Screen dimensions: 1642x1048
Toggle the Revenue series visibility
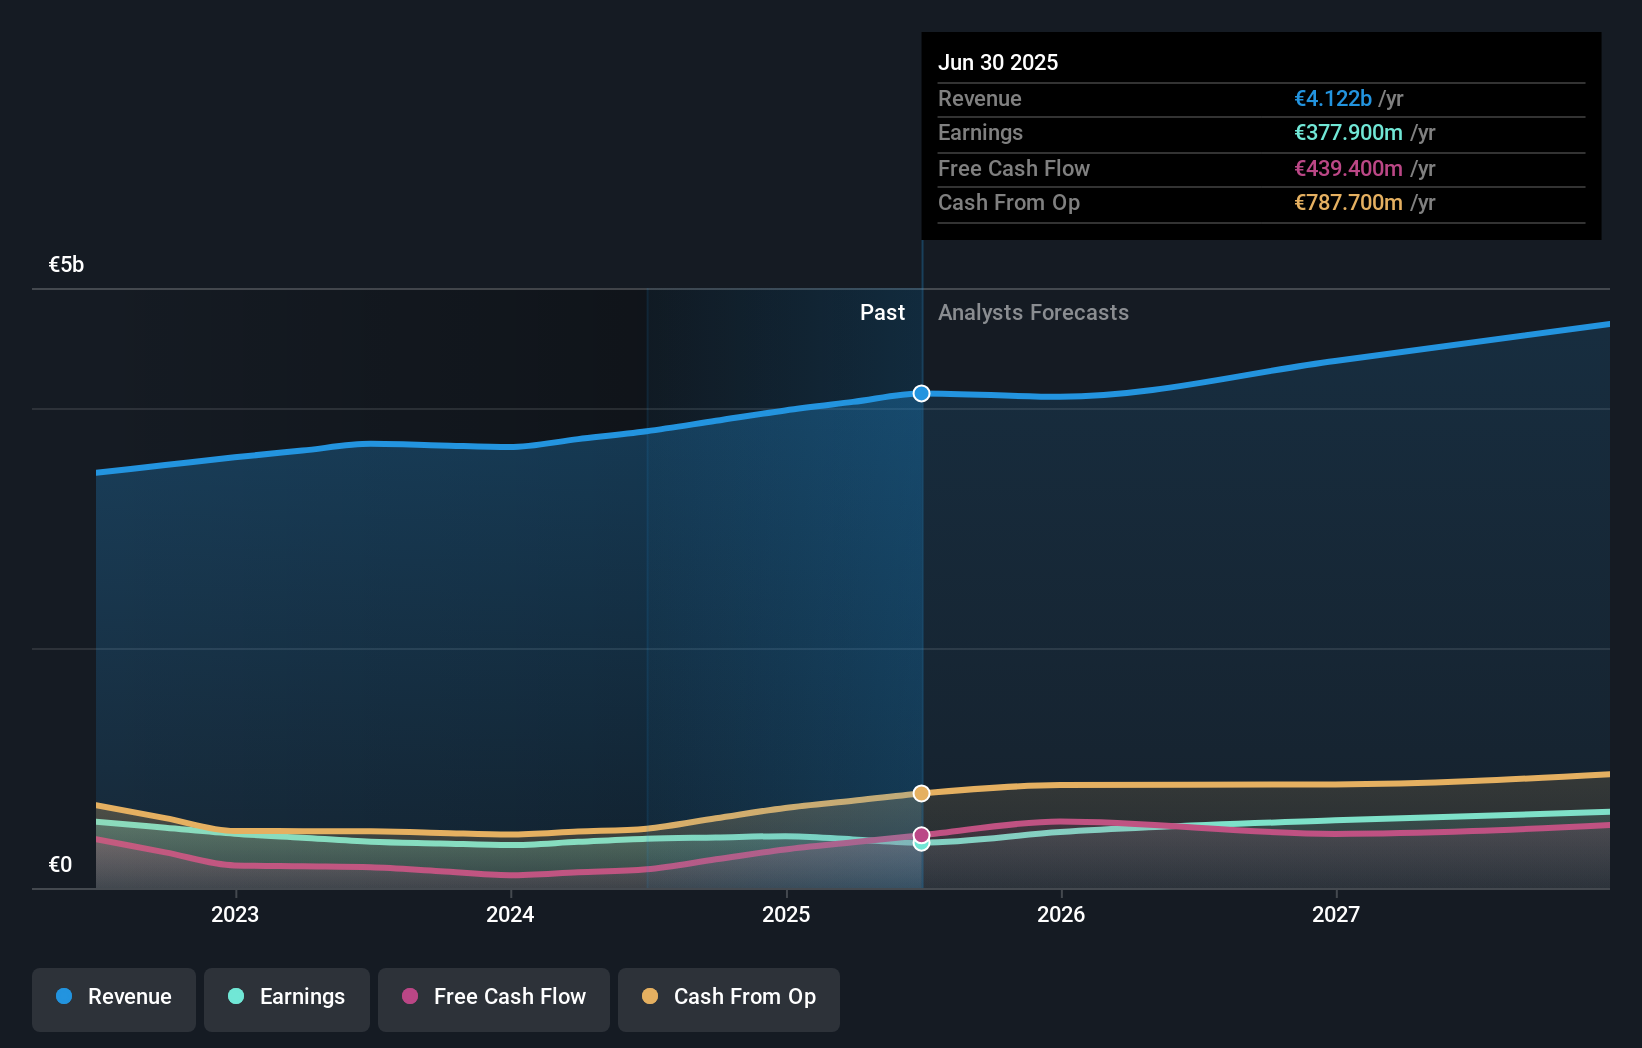[113, 997]
